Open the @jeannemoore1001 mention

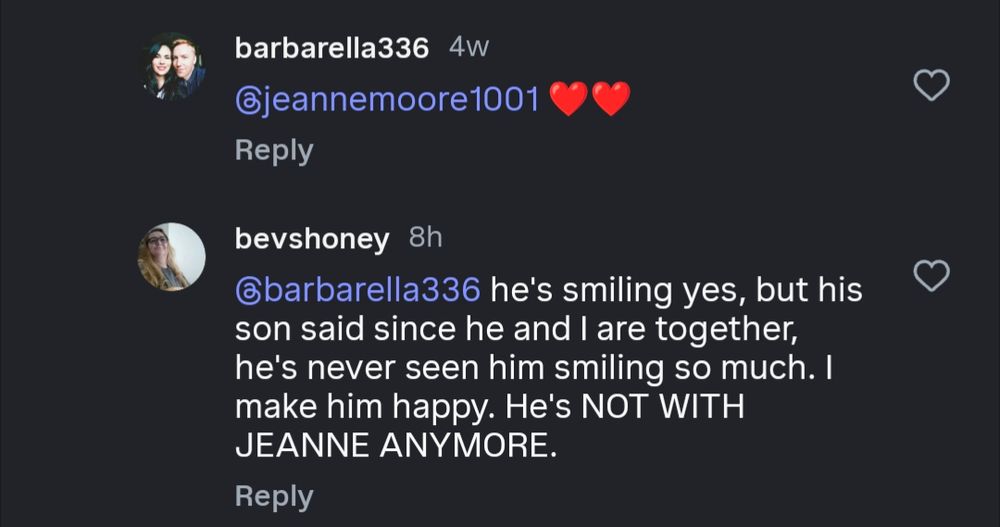pos(388,99)
